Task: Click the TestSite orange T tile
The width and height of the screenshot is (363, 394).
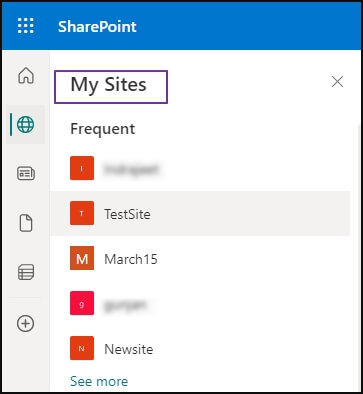Action: [82, 213]
